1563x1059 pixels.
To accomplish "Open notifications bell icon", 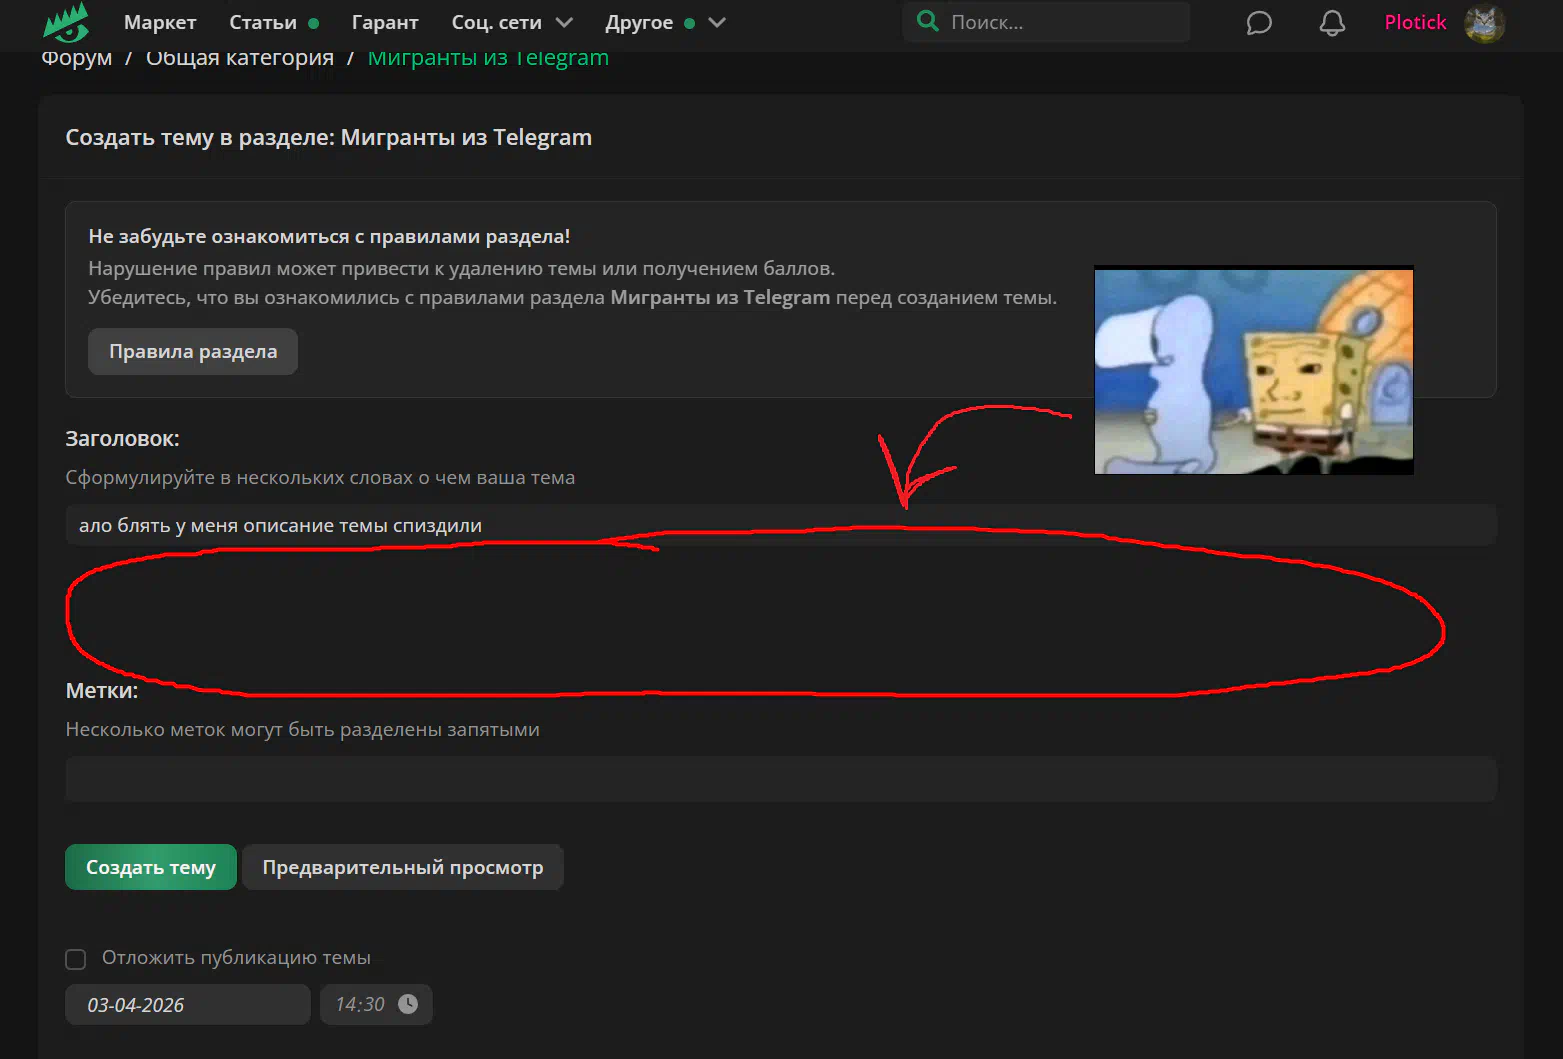I will tap(1331, 23).
